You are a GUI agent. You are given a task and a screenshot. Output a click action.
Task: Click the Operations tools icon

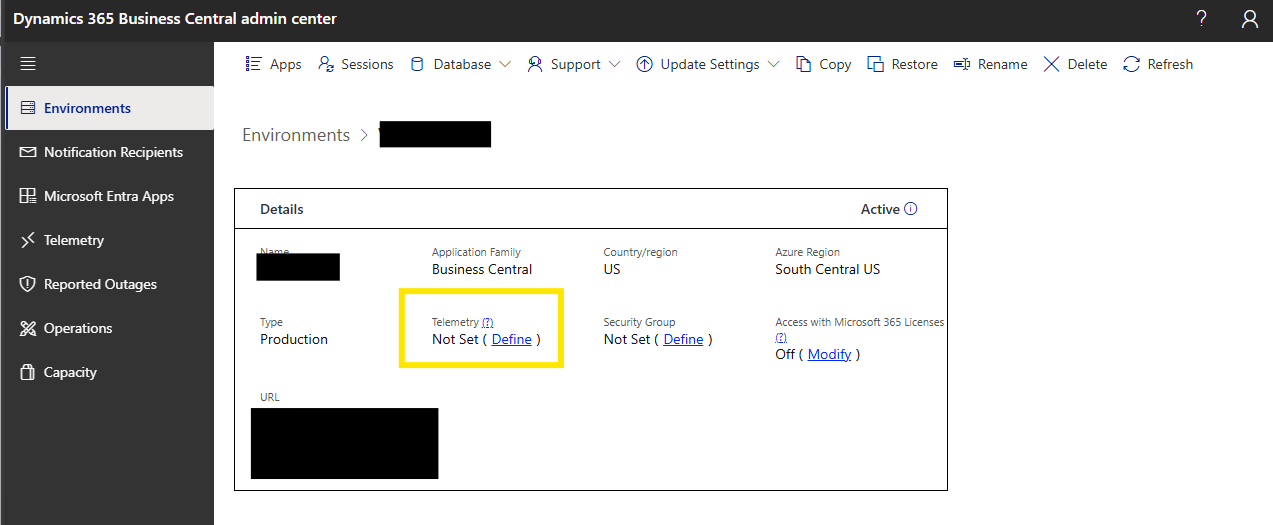pyautogui.click(x=28, y=328)
